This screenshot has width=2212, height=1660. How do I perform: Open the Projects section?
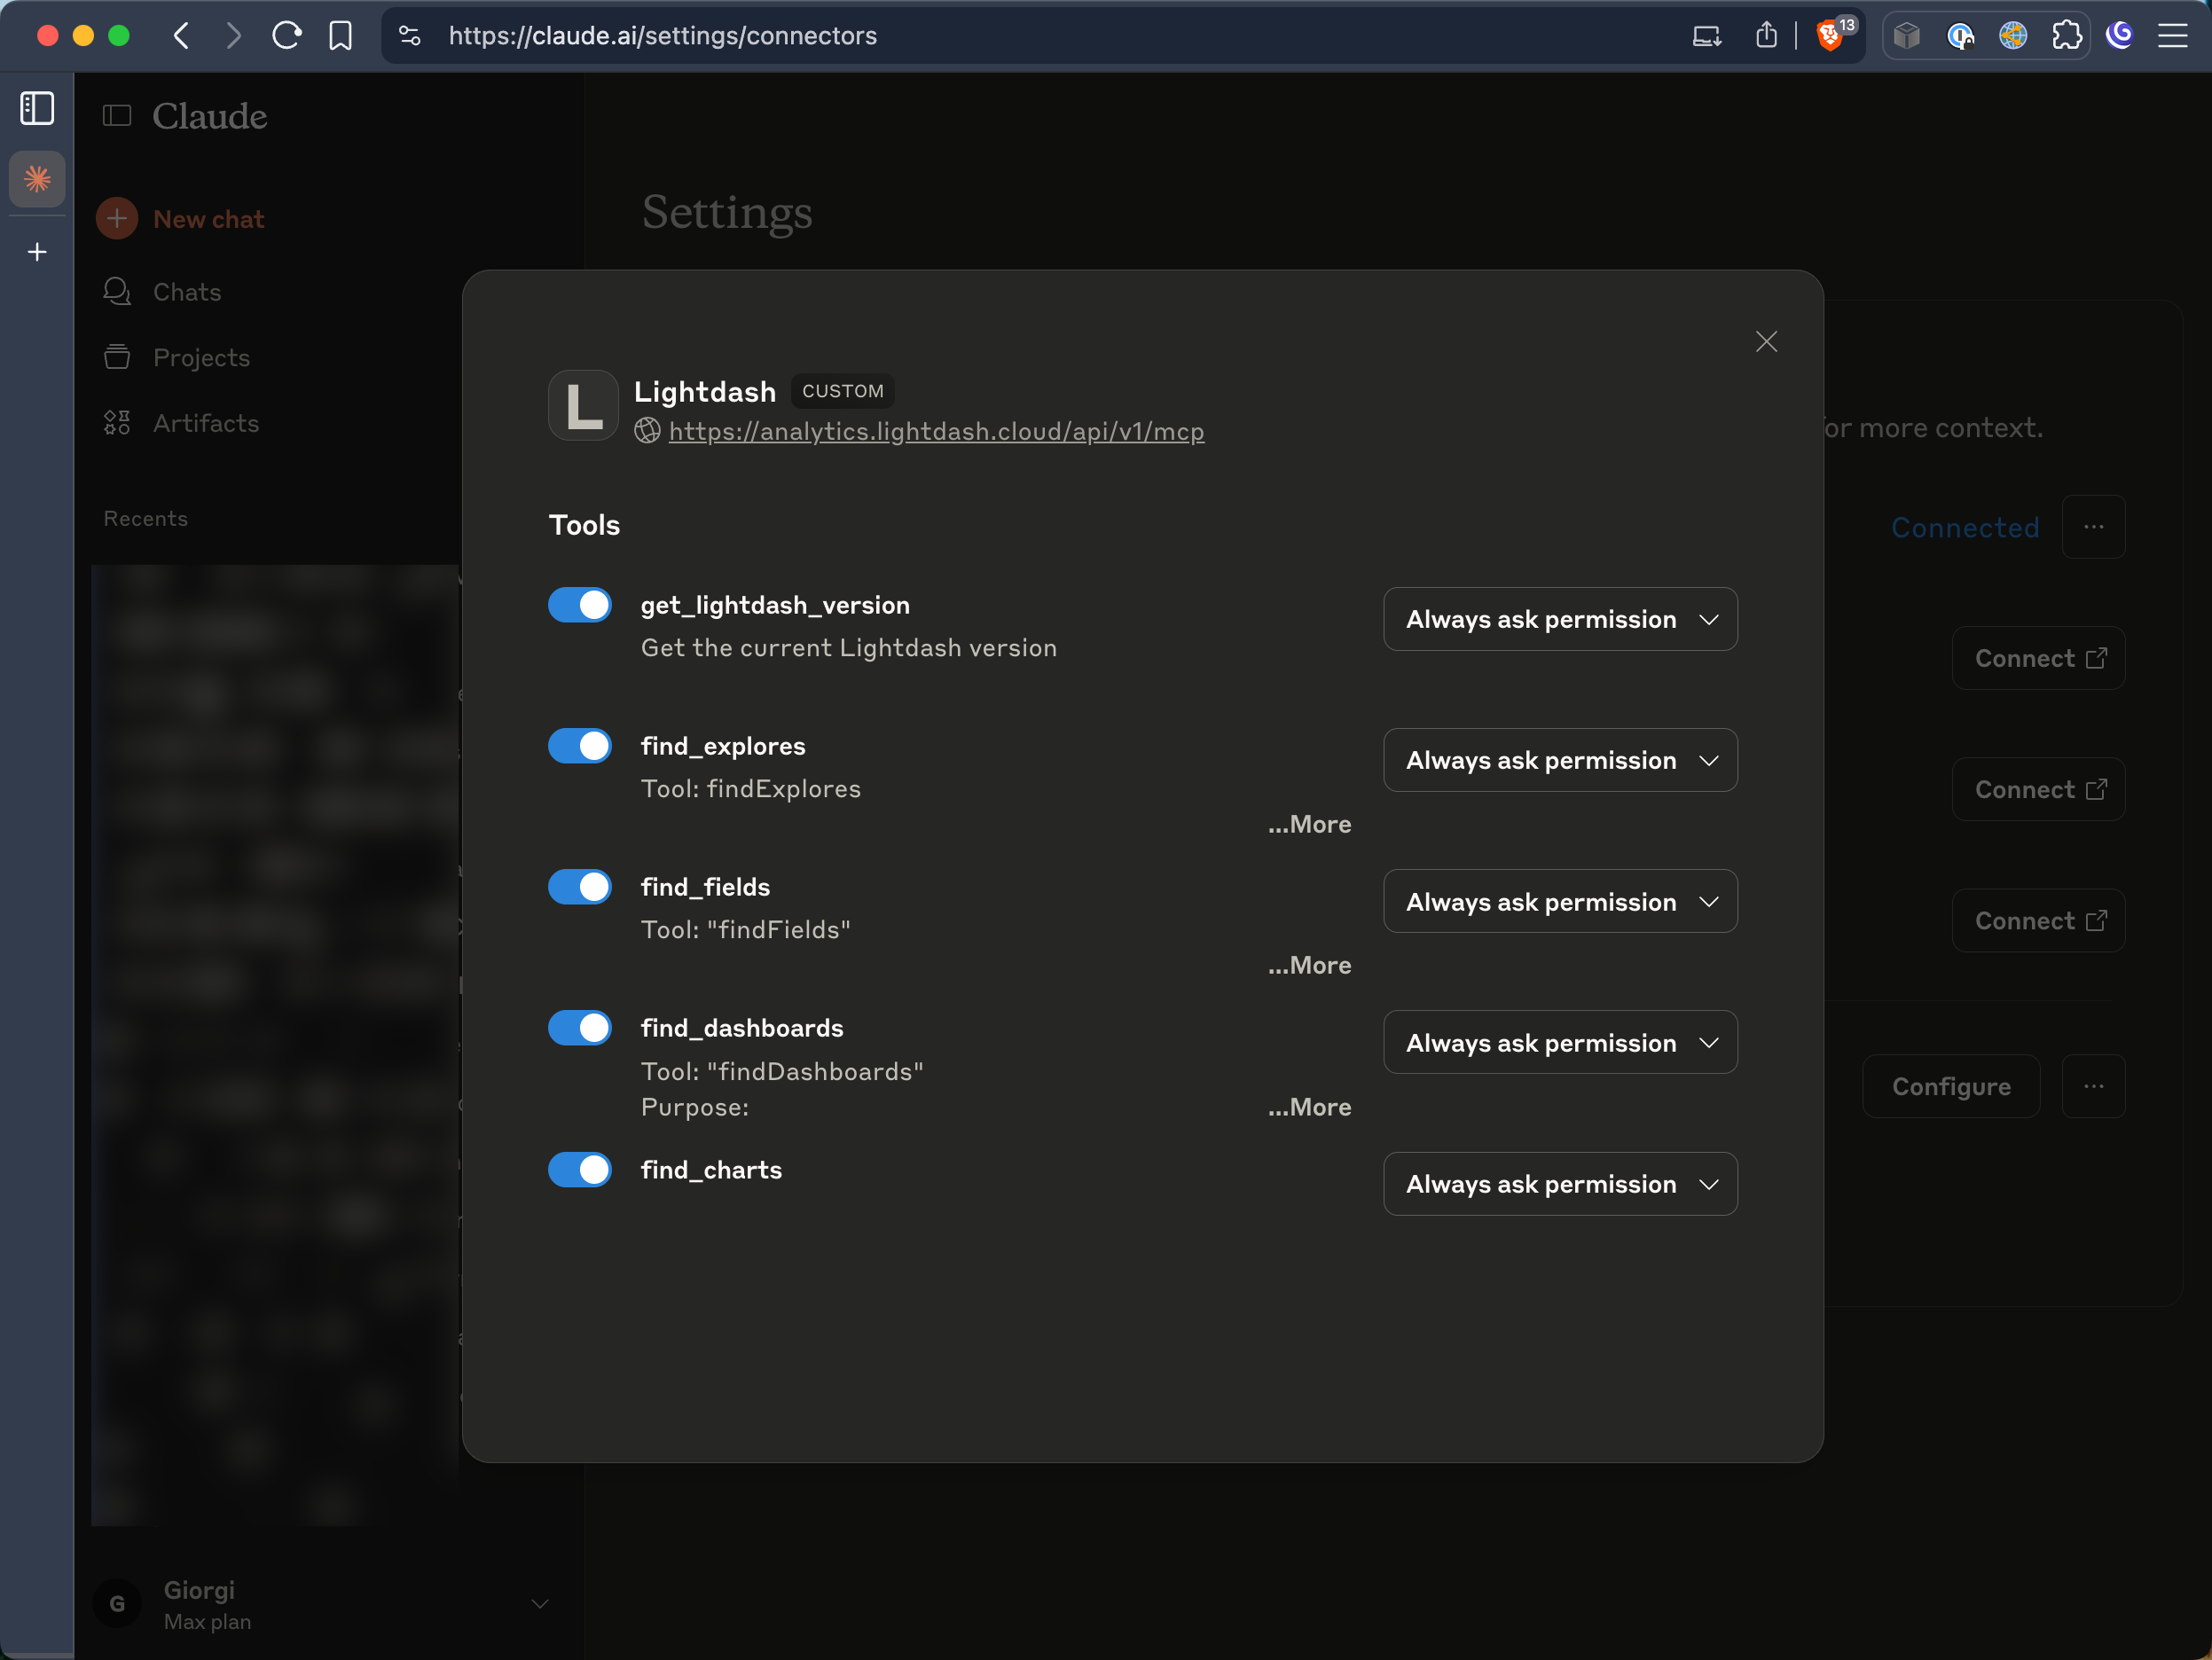tap(200, 357)
